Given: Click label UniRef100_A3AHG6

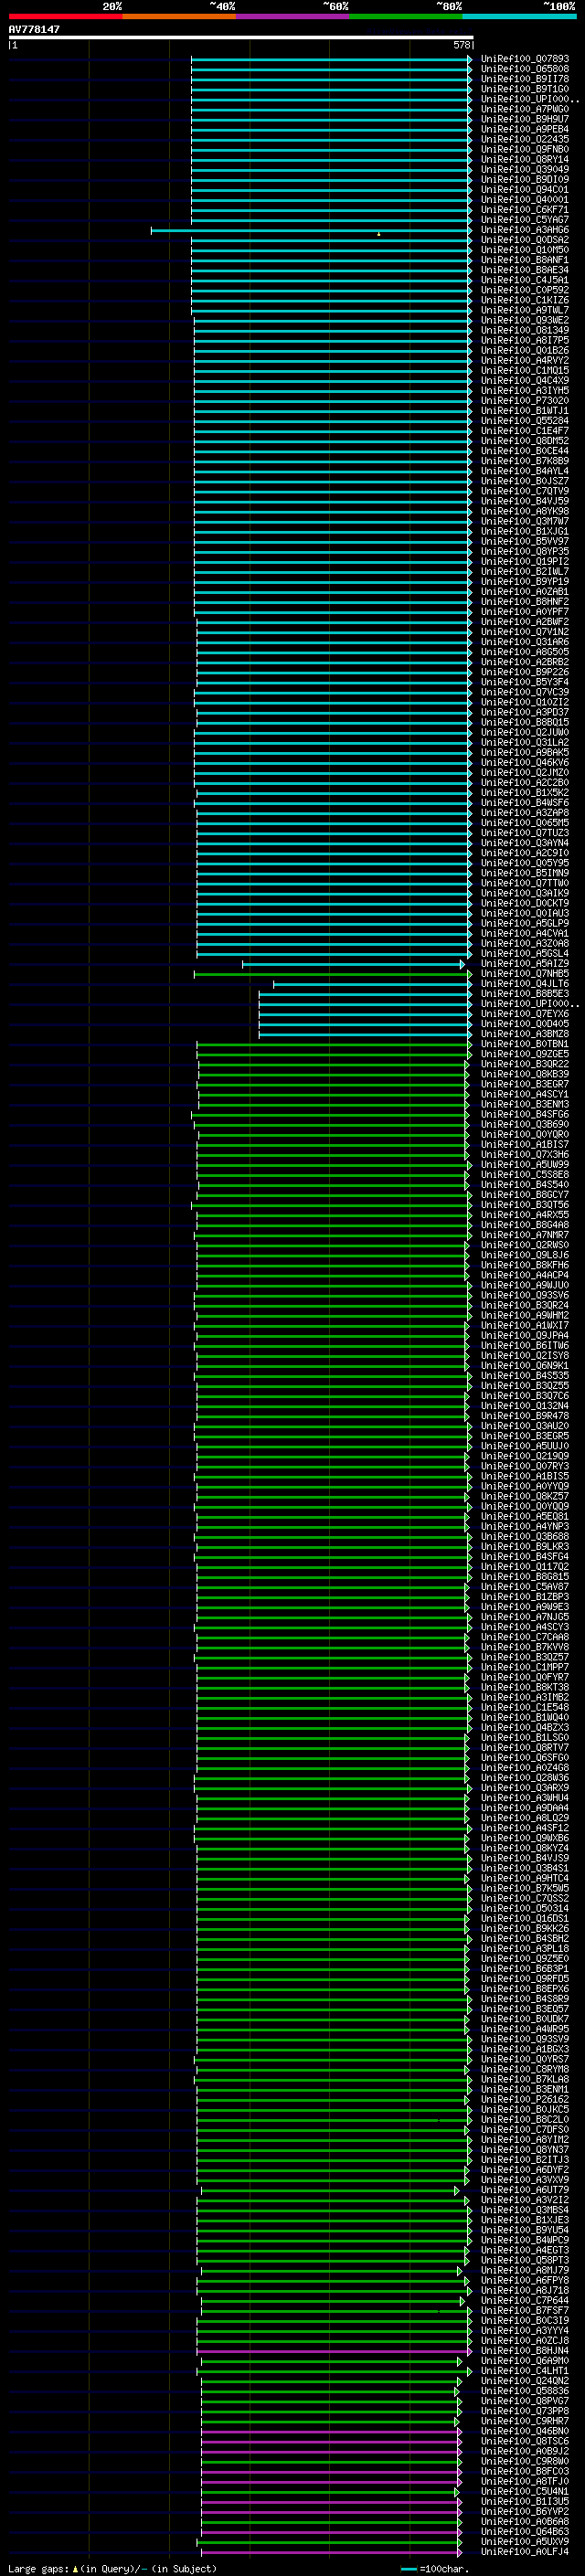Looking at the screenshot, I should pyautogui.click(x=525, y=230).
